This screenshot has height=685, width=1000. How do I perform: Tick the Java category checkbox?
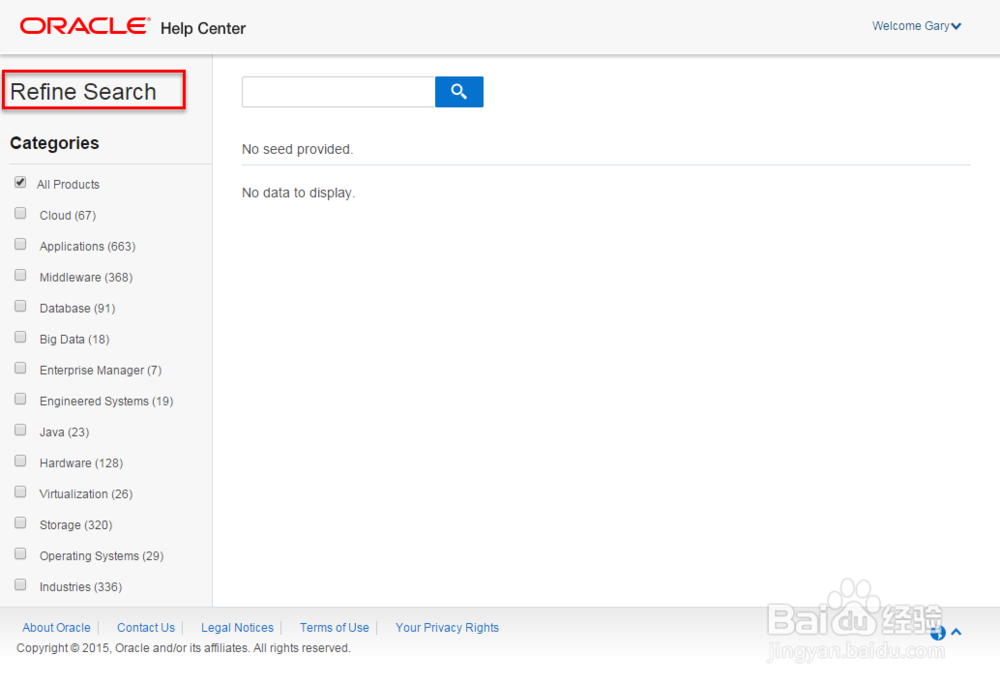[20, 431]
